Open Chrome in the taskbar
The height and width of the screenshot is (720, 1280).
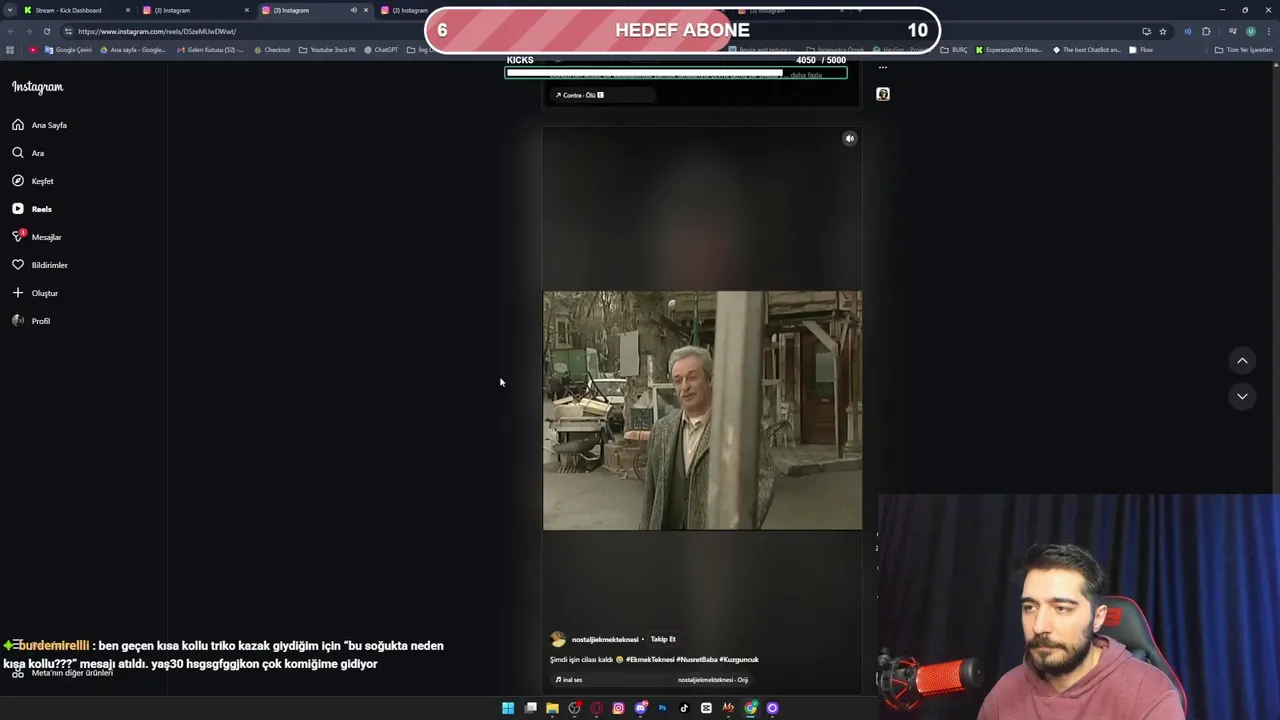click(750, 708)
